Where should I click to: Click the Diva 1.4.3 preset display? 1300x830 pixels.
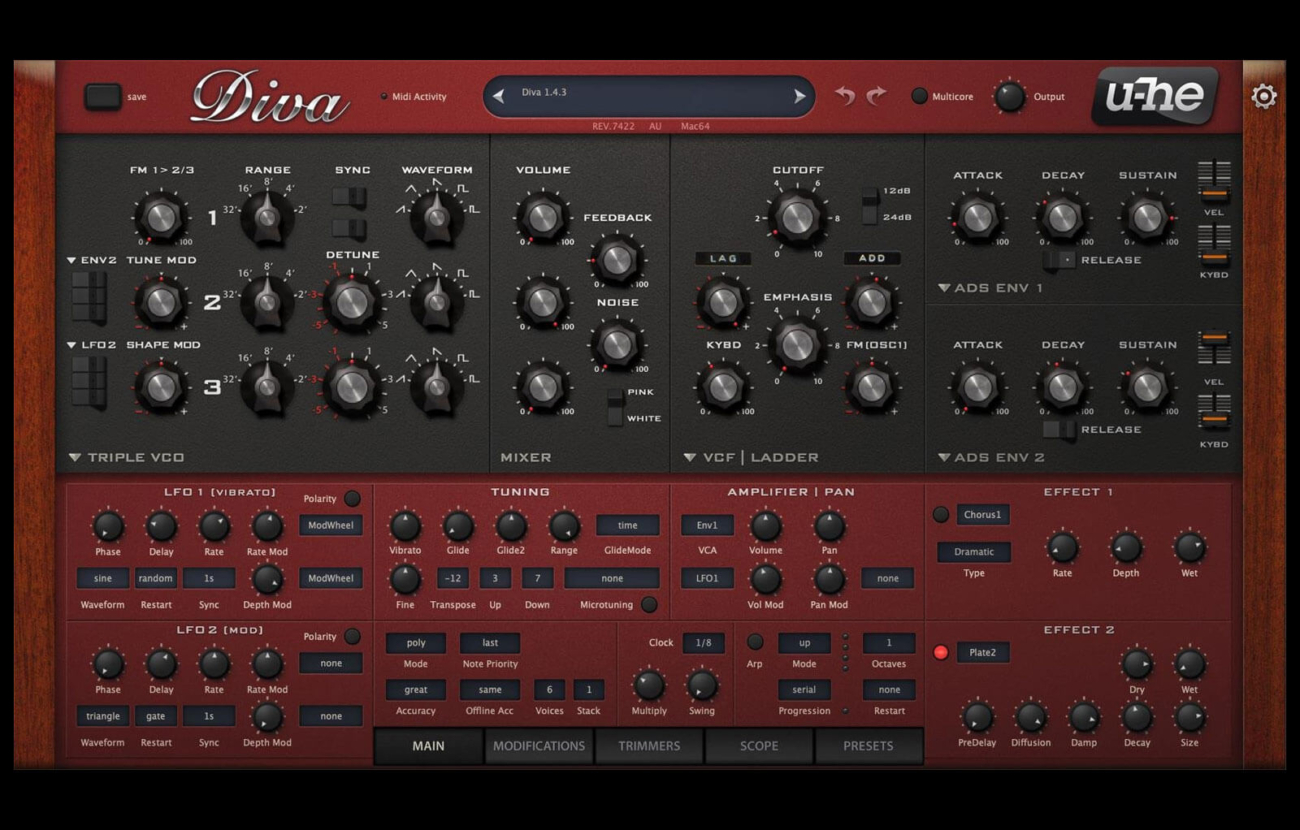[649, 97]
